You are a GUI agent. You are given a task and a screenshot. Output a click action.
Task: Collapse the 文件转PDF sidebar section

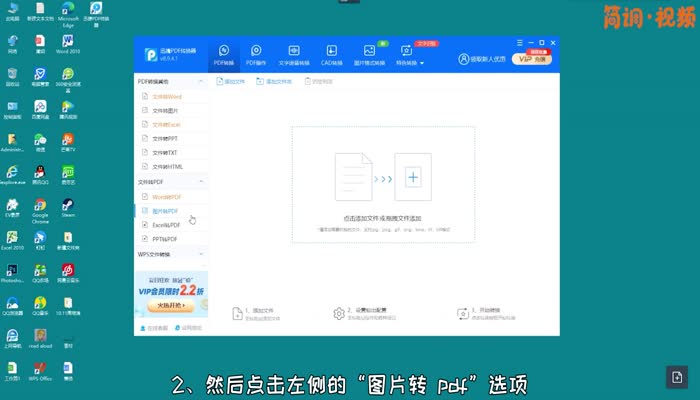[203, 183]
